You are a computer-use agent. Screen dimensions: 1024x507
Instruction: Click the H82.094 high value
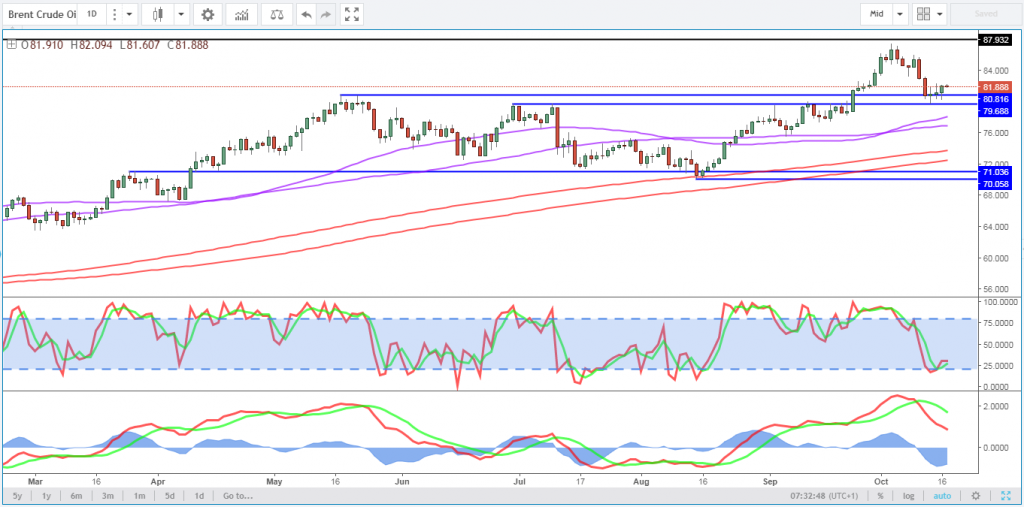91,45
